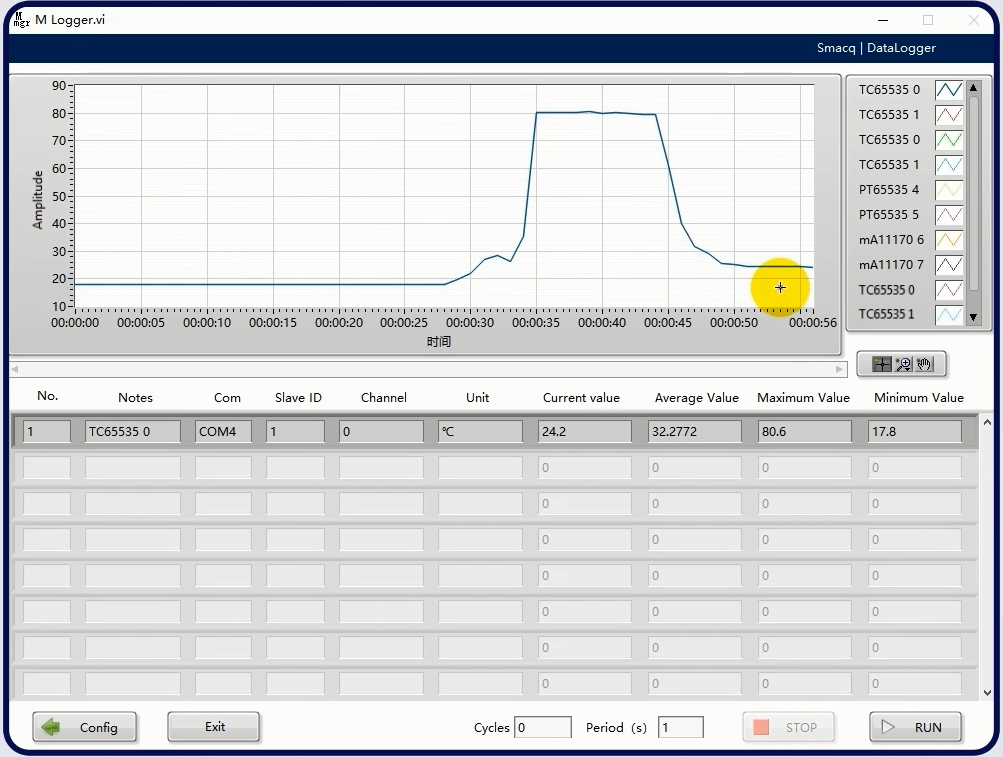Select the Com cell showing COM4
This screenshot has width=1003, height=757.
[223, 431]
